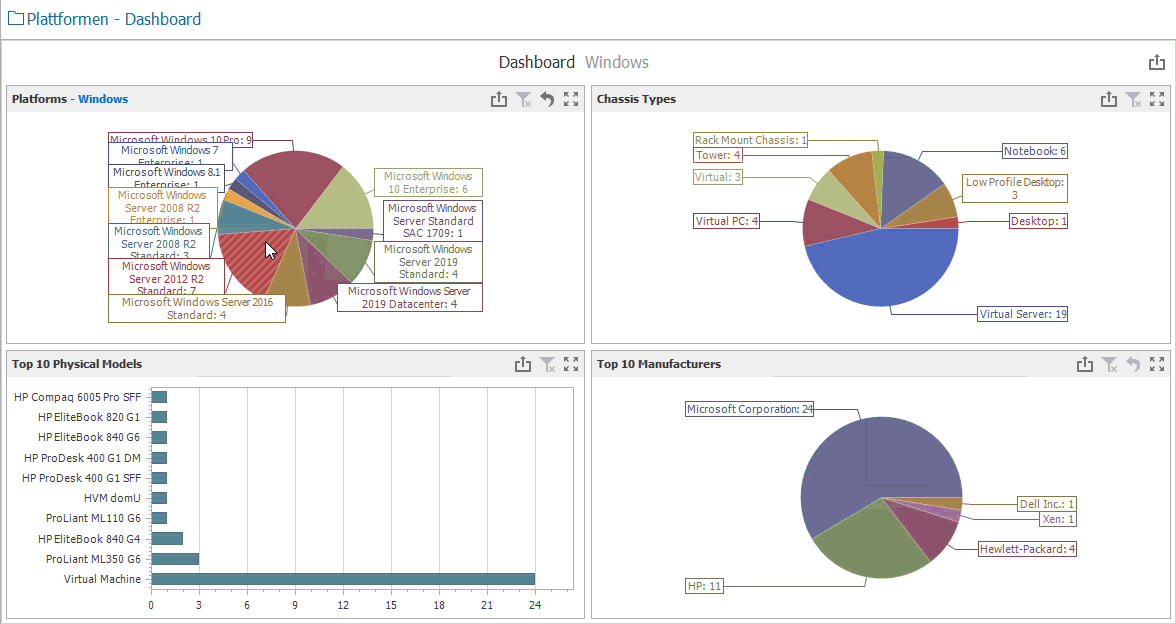Click the 'Rack Mount Chassis: 1' label
The image size is (1176, 624).
pyautogui.click(x=751, y=140)
